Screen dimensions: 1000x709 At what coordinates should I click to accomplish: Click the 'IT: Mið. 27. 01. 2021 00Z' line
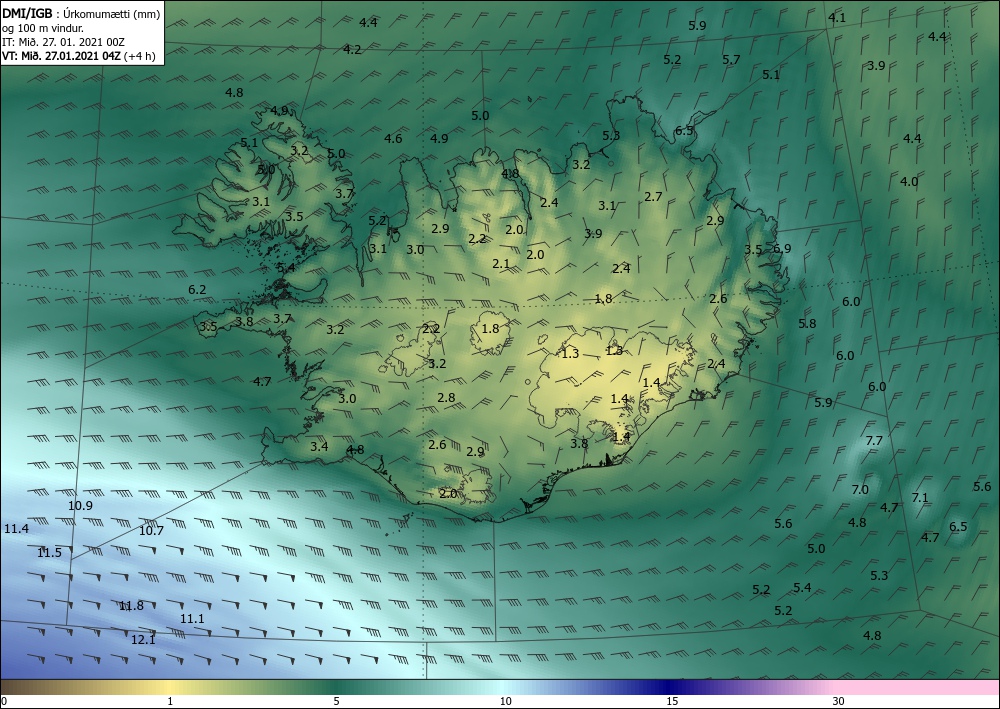pos(63,41)
